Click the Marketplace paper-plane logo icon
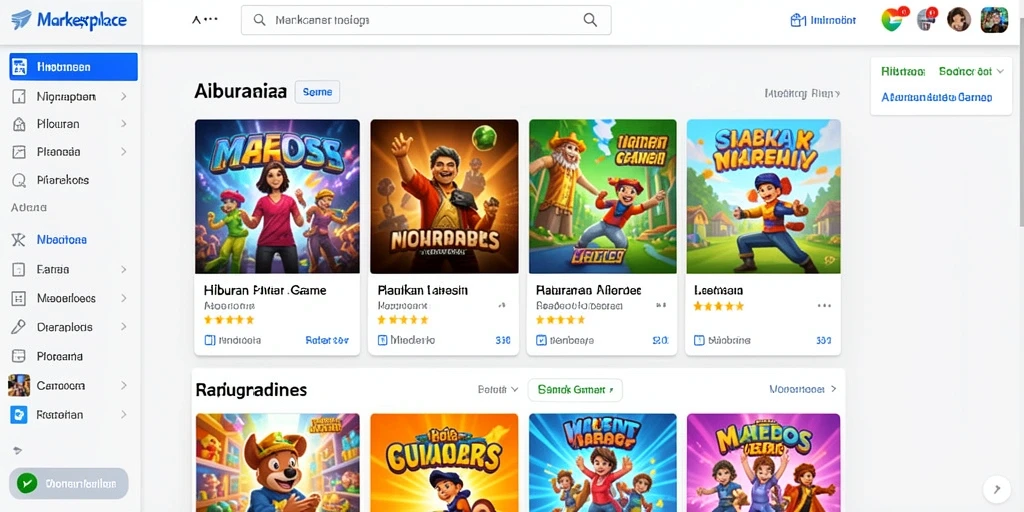Viewport: 1024px width, 512px height. click(21, 20)
